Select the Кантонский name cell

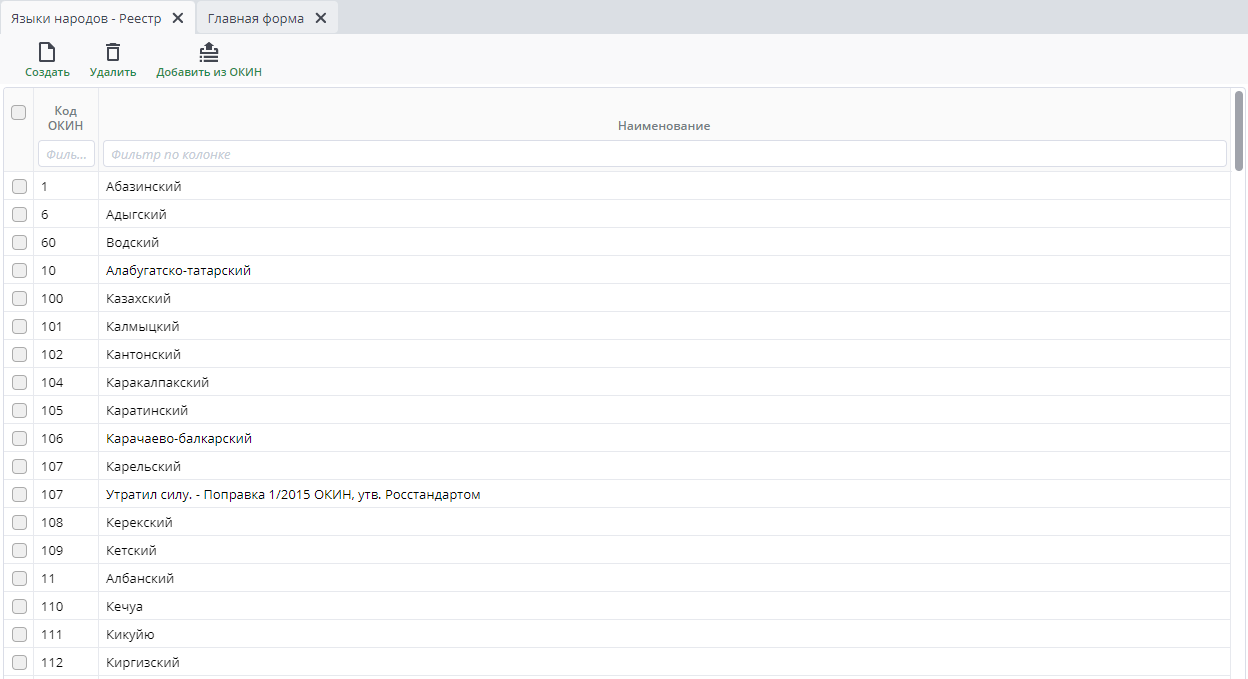(x=664, y=354)
